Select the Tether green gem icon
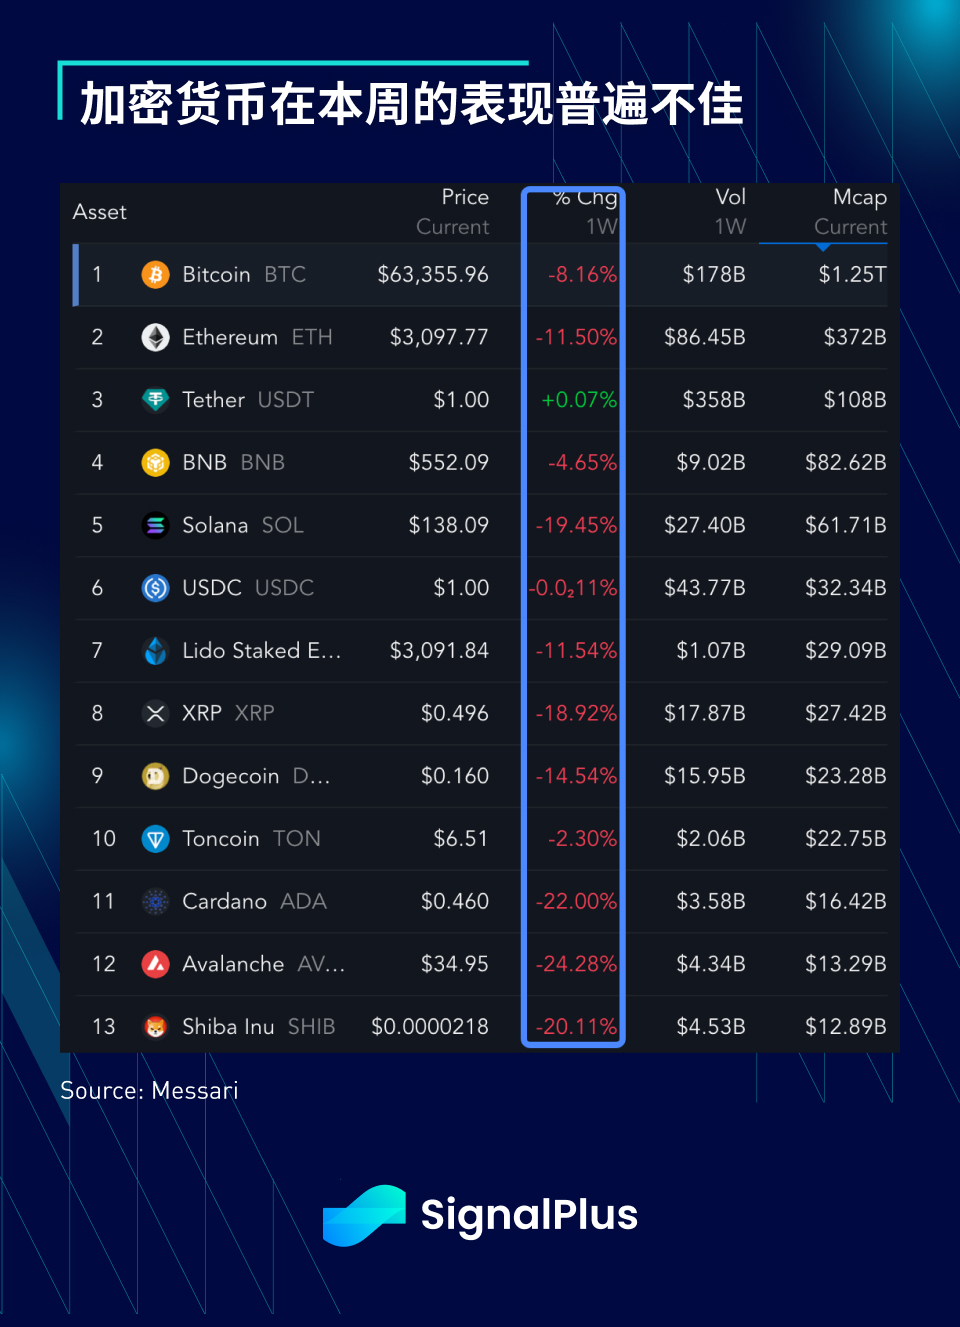 point(155,400)
